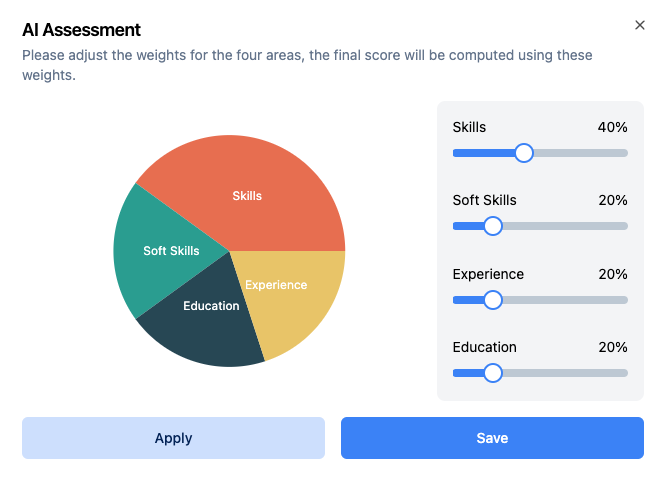Click the gray unfilled part of Skills slider track
Screen dimensions: 665x481
(x=580, y=153)
